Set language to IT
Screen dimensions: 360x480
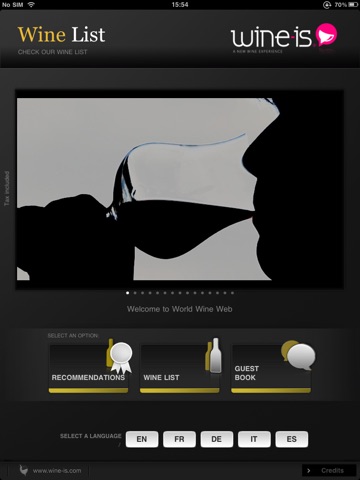point(254,439)
